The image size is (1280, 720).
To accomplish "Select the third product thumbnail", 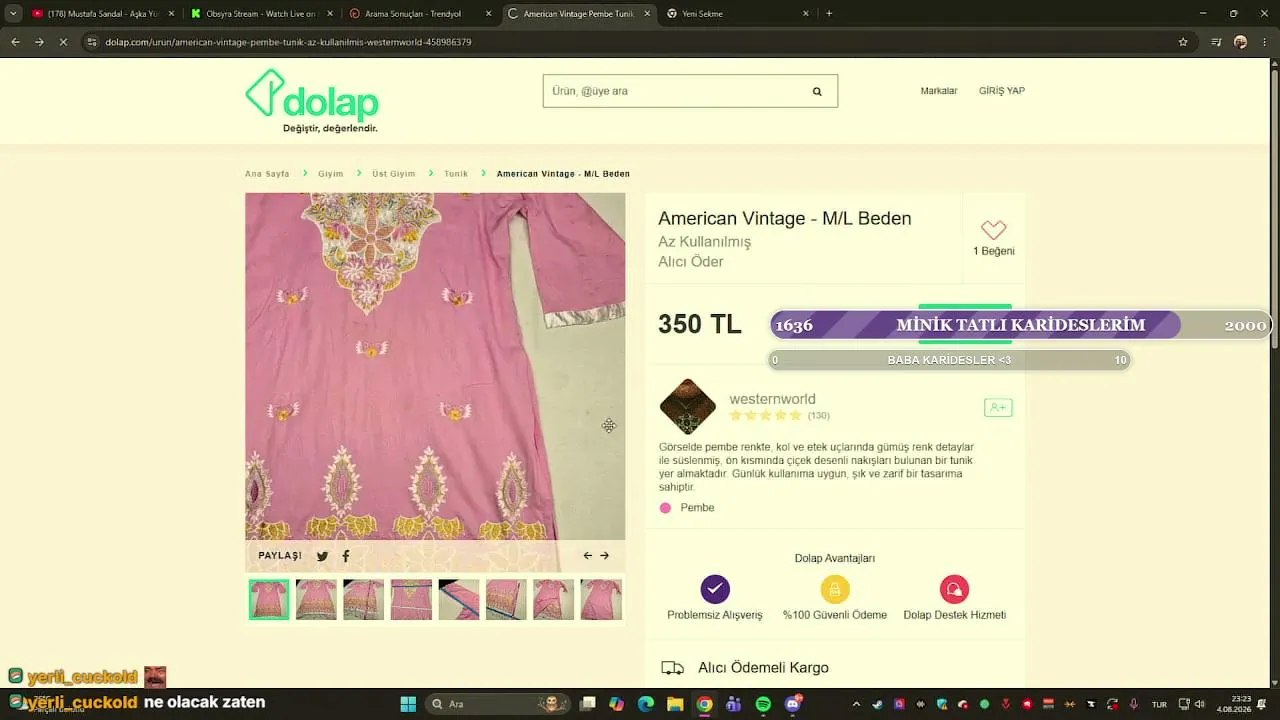I will click(x=364, y=599).
